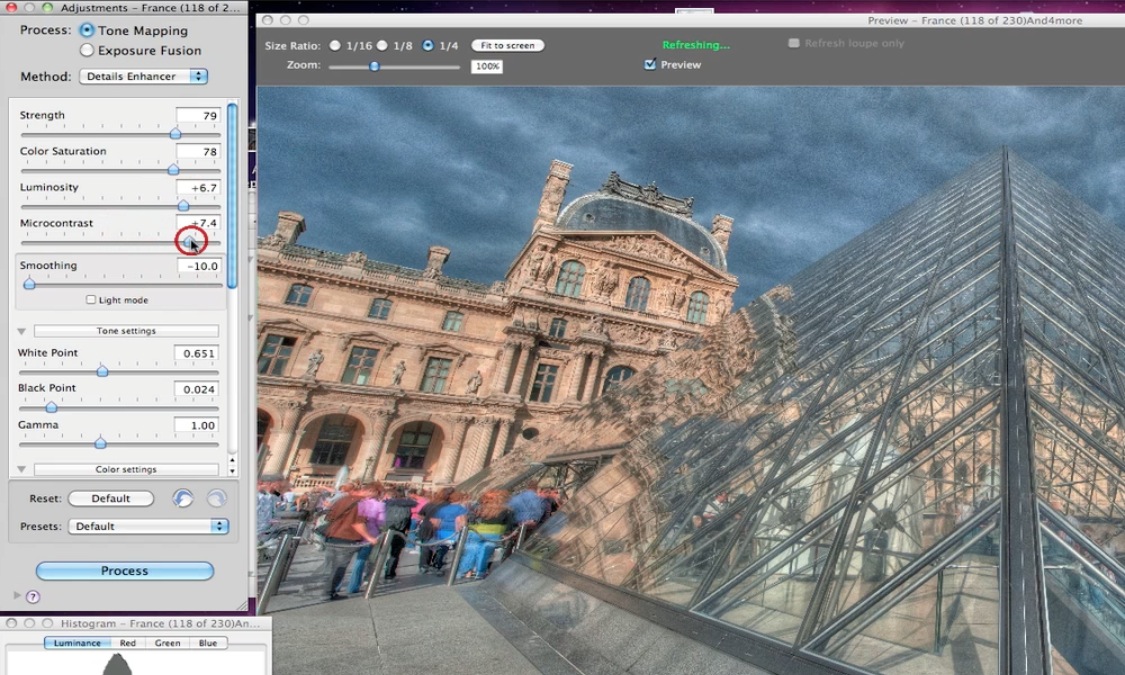Open the Method dropdown showing Details Enhancer

click(x=143, y=76)
